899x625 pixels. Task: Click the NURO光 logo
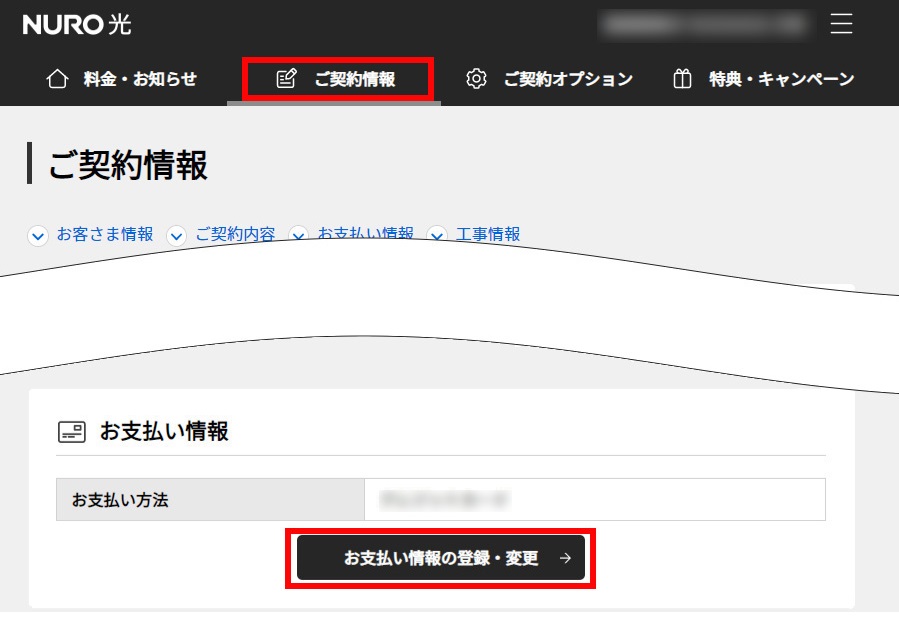pyautogui.click(x=76, y=24)
